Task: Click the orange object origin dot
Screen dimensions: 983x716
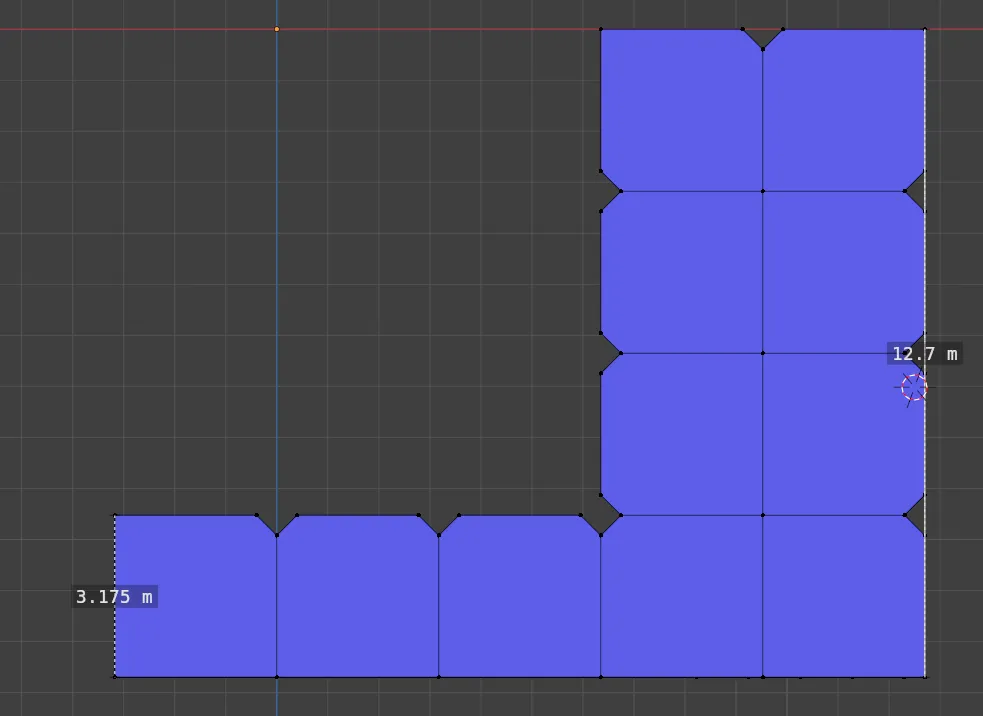Action: pos(276,29)
